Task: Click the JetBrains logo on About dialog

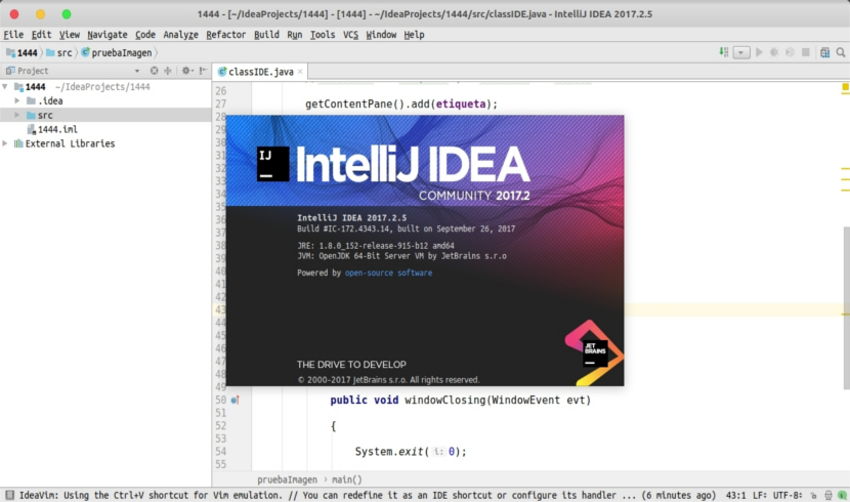Action: (595, 352)
